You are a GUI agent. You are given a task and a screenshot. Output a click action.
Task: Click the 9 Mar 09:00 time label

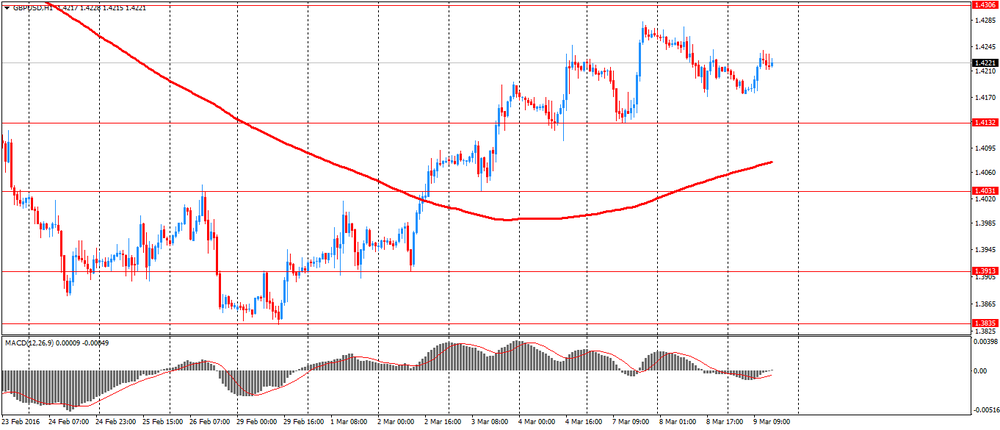tap(772, 422)
